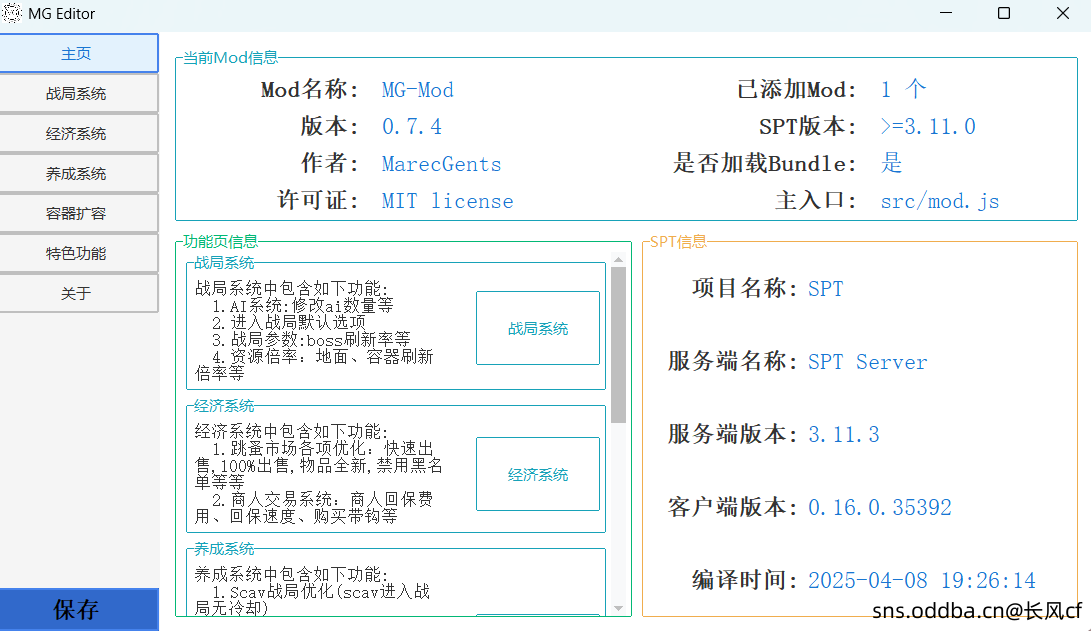Click the MG Editor app icon in title bar
The image size is (1091, 631).
pos(12,13)
